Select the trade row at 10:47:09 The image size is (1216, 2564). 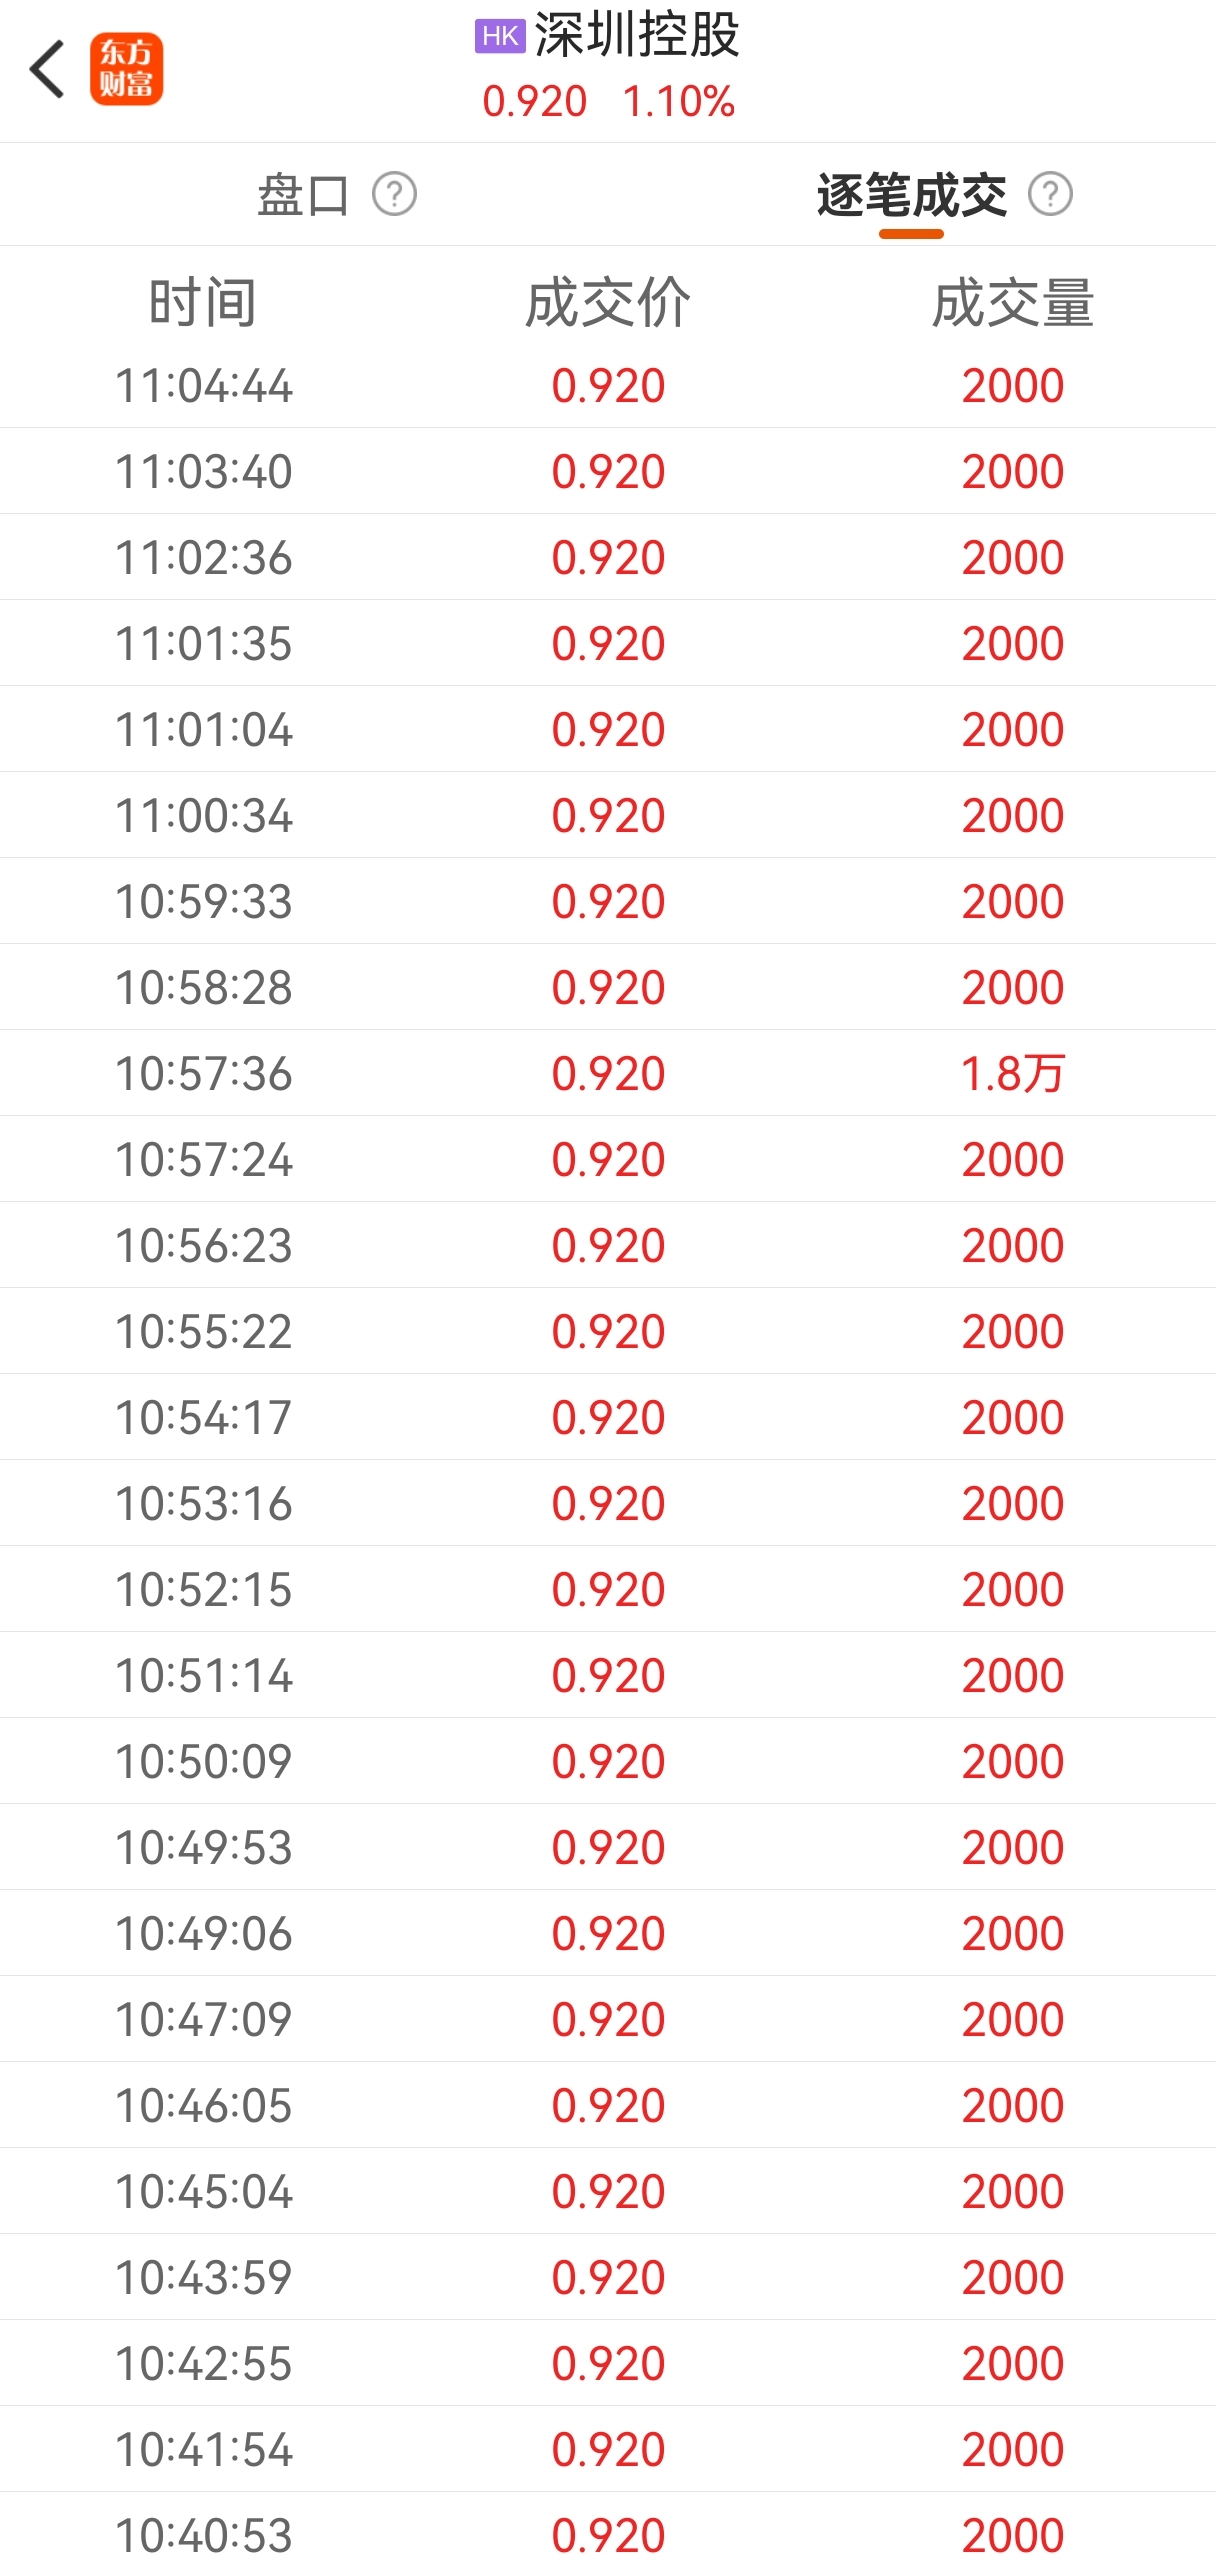pyautogui.click(x=608, y=2020)
